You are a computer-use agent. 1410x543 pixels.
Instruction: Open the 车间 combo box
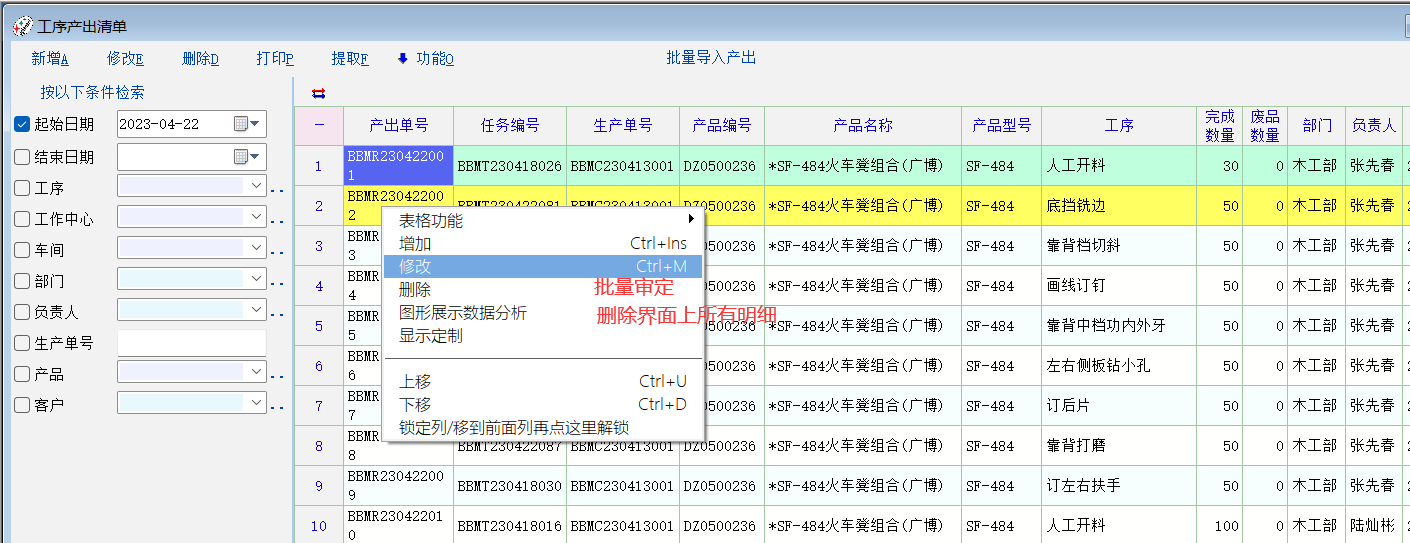click(x=256, y=248)
